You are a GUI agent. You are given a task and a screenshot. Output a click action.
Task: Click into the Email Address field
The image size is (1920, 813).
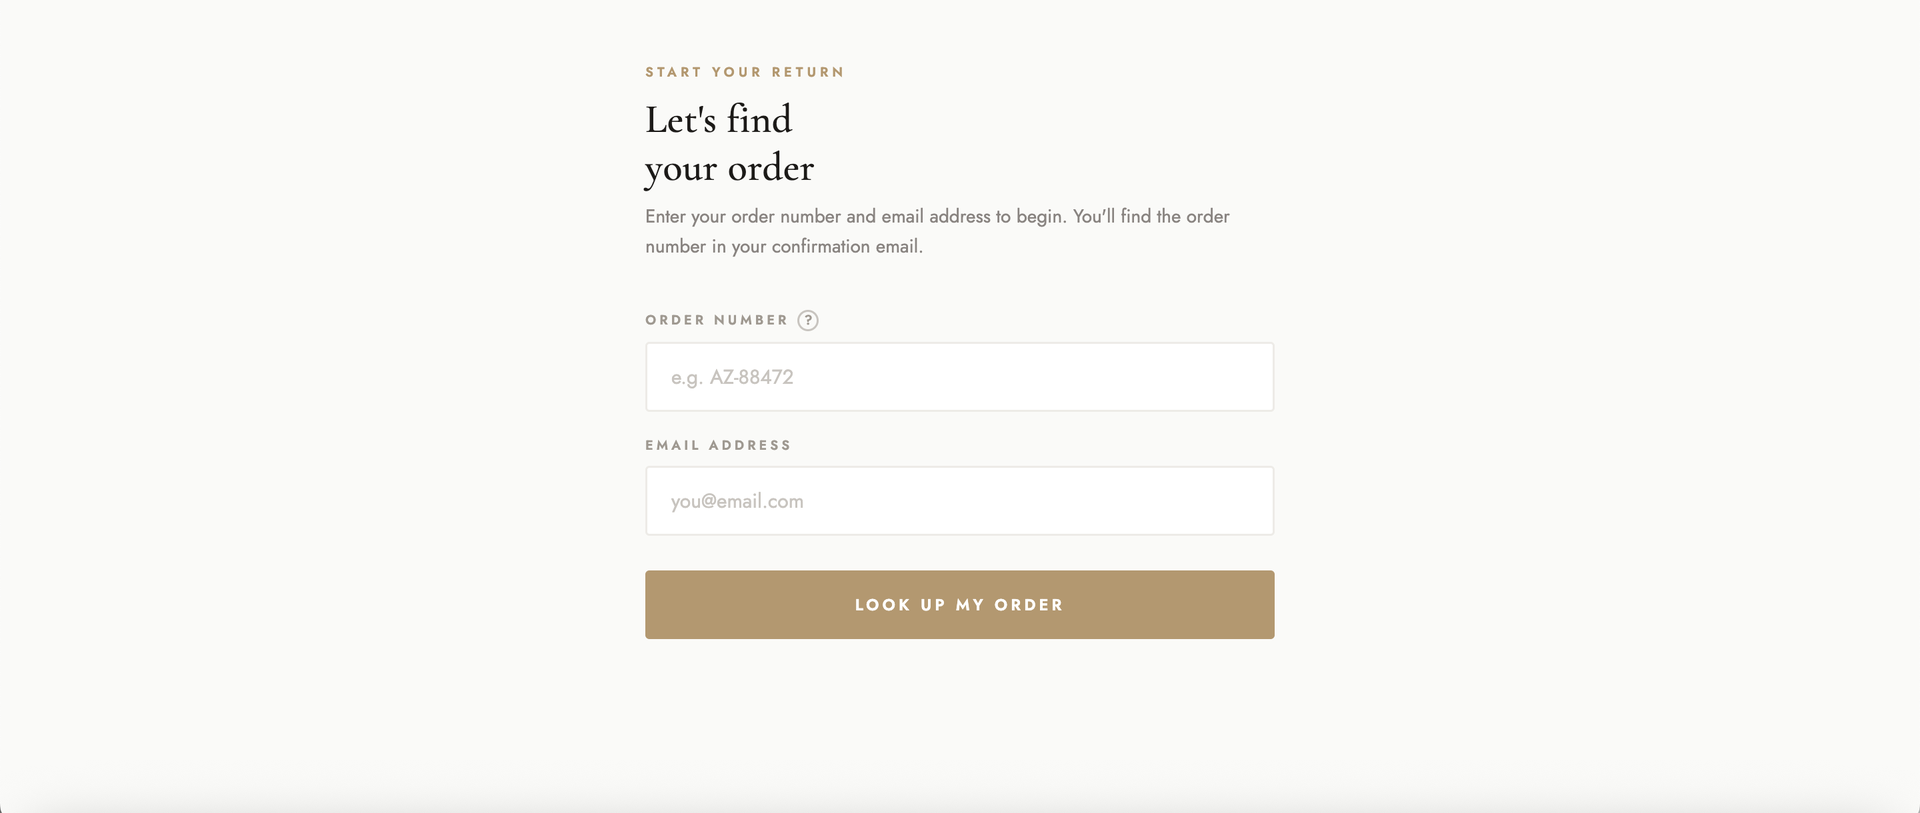[959, 501]
